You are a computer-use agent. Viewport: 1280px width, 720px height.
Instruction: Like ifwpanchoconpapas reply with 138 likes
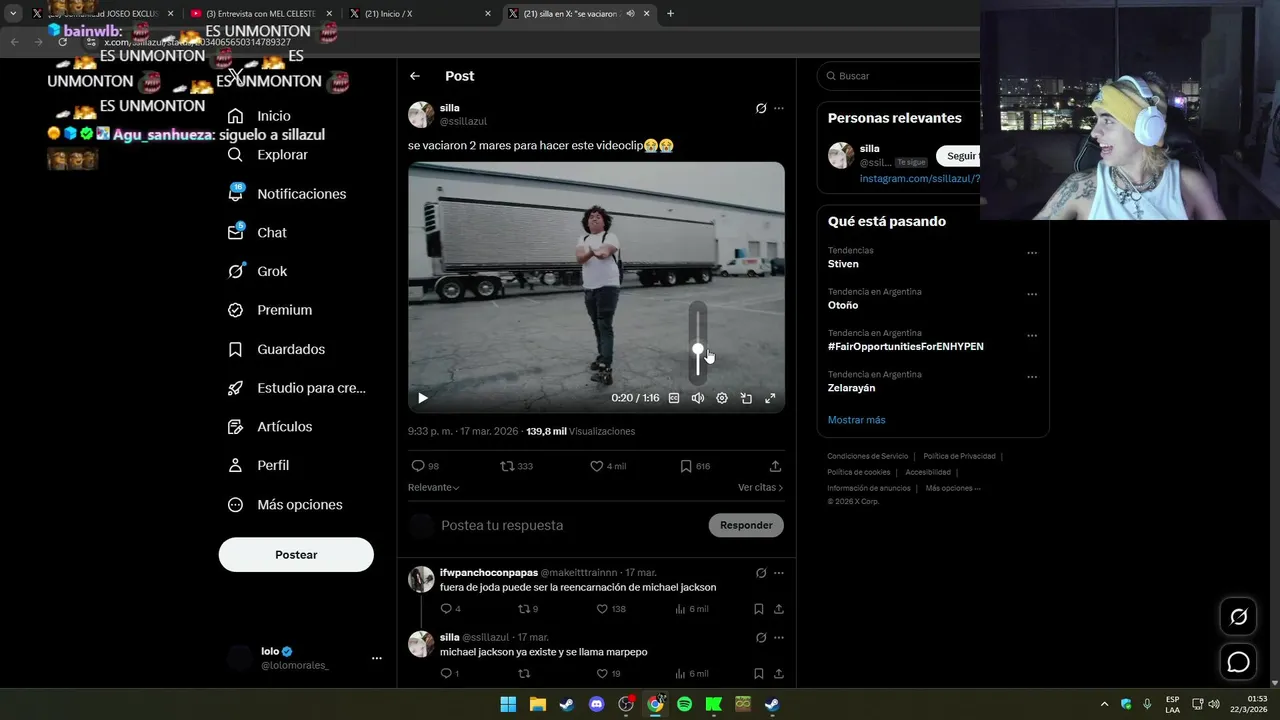(x=611, y=609)
